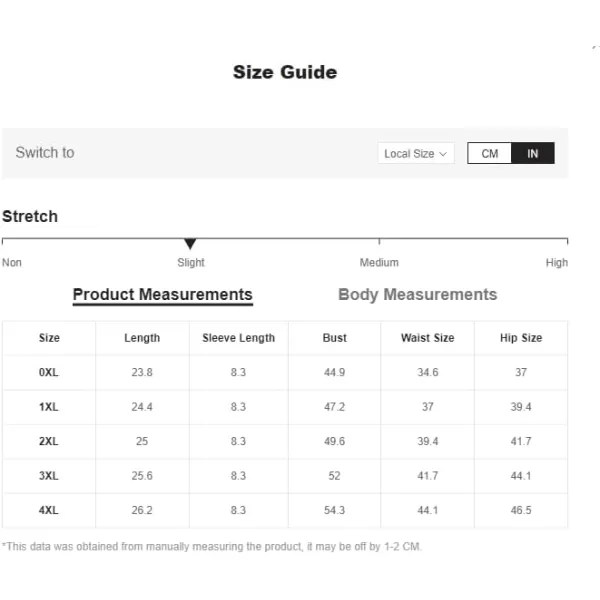Screen dimensions: 600x600
Task: Select the 2XL size row
Action: [285, 441]
